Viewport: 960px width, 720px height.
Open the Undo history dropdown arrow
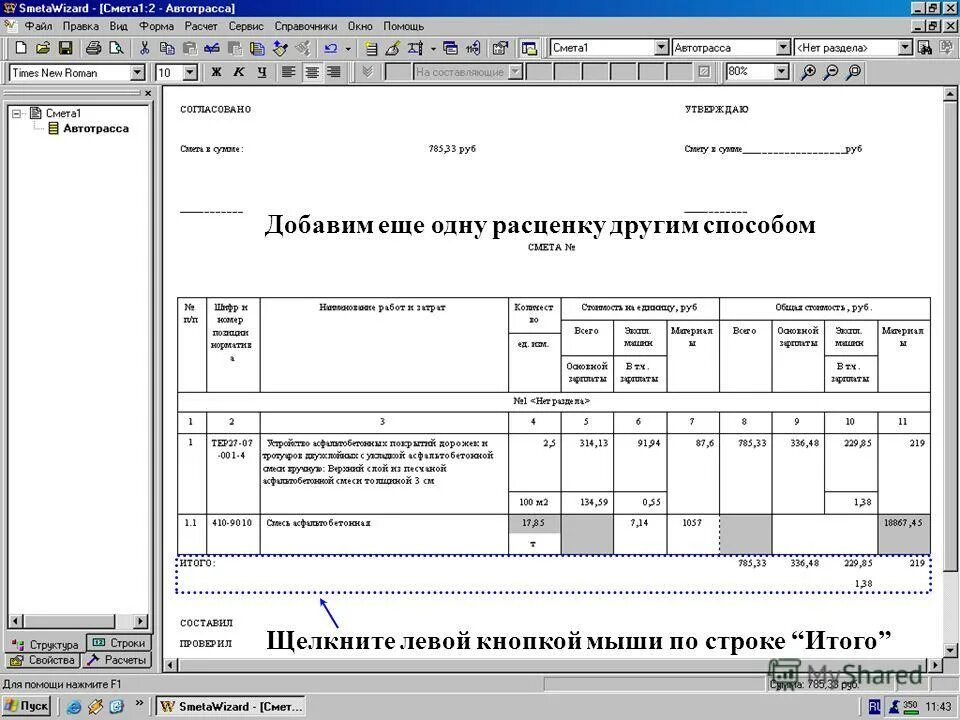pos(348,48)
